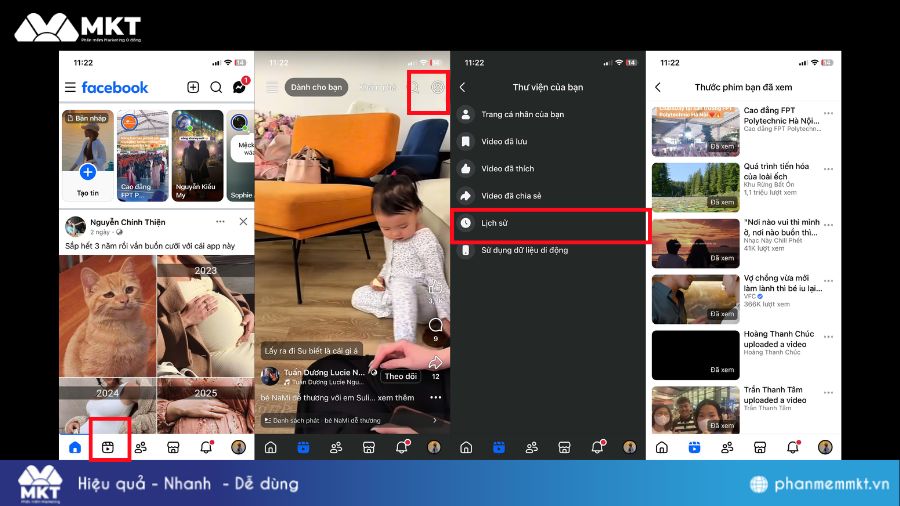Viewport: 900px width, 506px height.
Task: Open the hamburger menu beside the facebook logo
Action: click(x=70, y=87)
